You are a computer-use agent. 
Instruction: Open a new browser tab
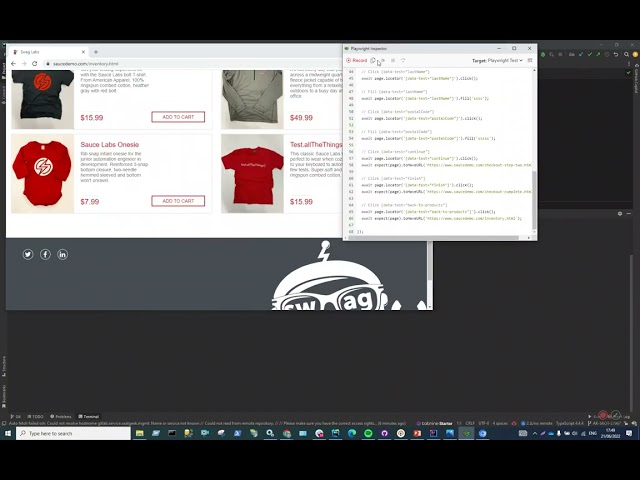point(96,52)
